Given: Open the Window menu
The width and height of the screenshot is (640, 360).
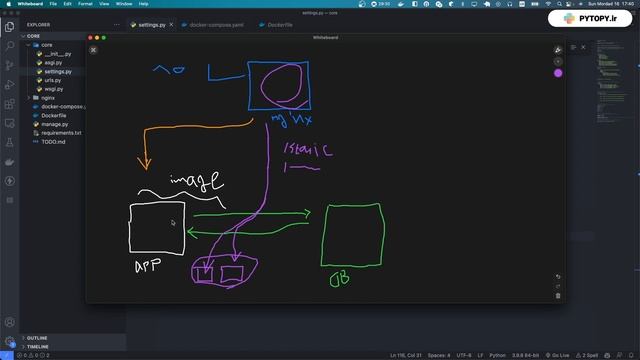Looking at the screenshot, I should [124, 4].
